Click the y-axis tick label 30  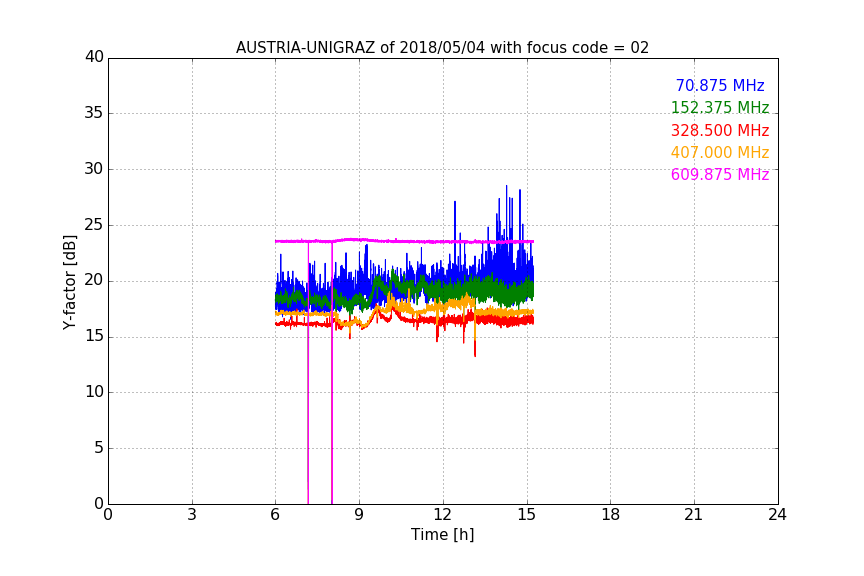pos(94,169)
